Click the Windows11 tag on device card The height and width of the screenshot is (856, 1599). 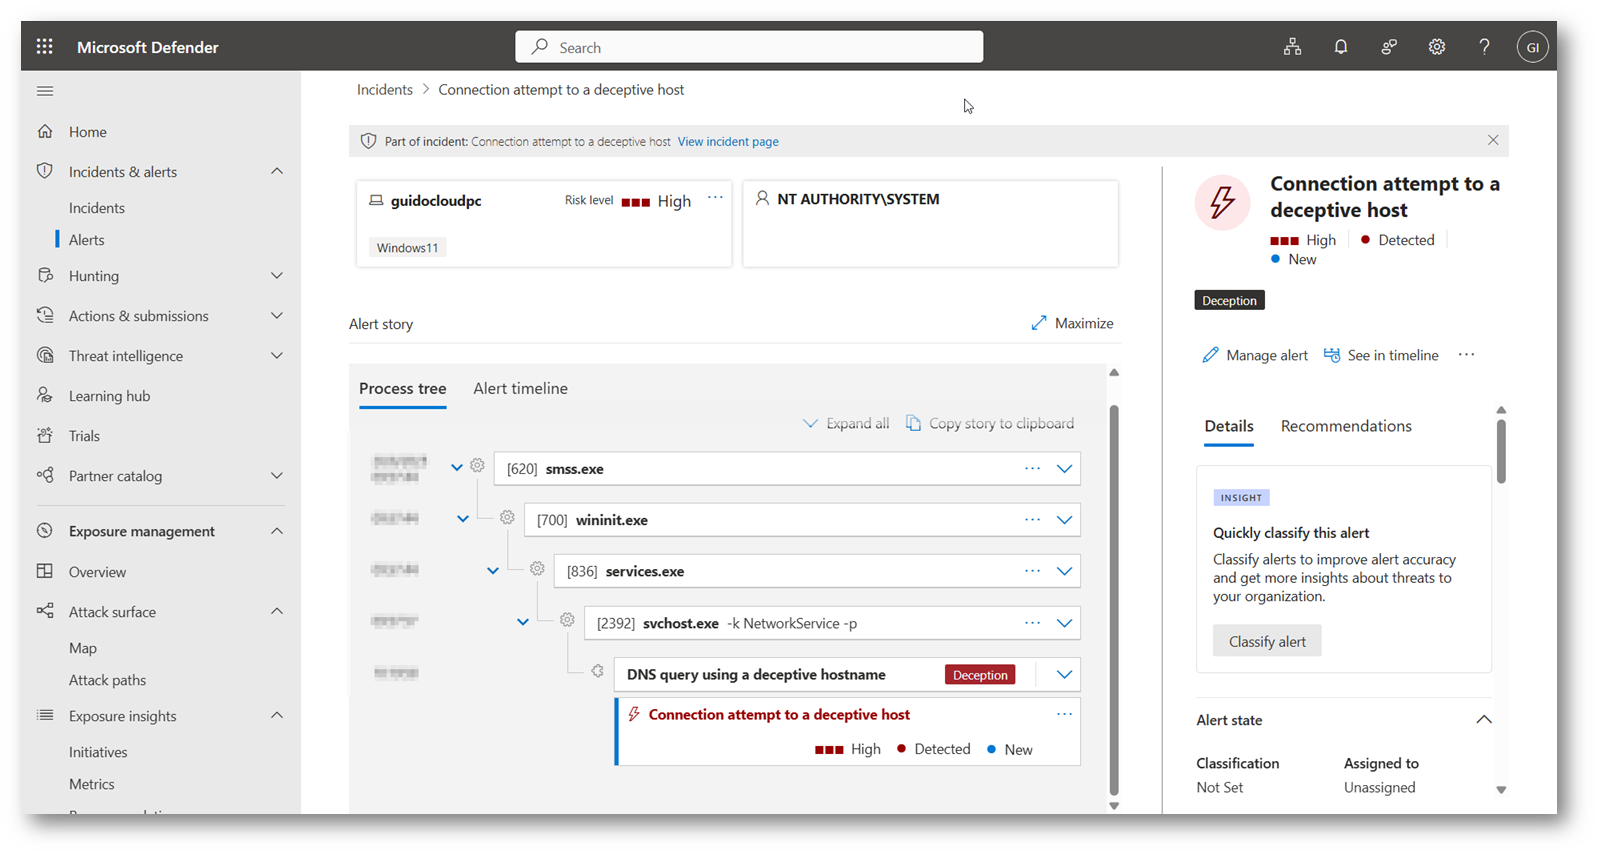(407, 247)
